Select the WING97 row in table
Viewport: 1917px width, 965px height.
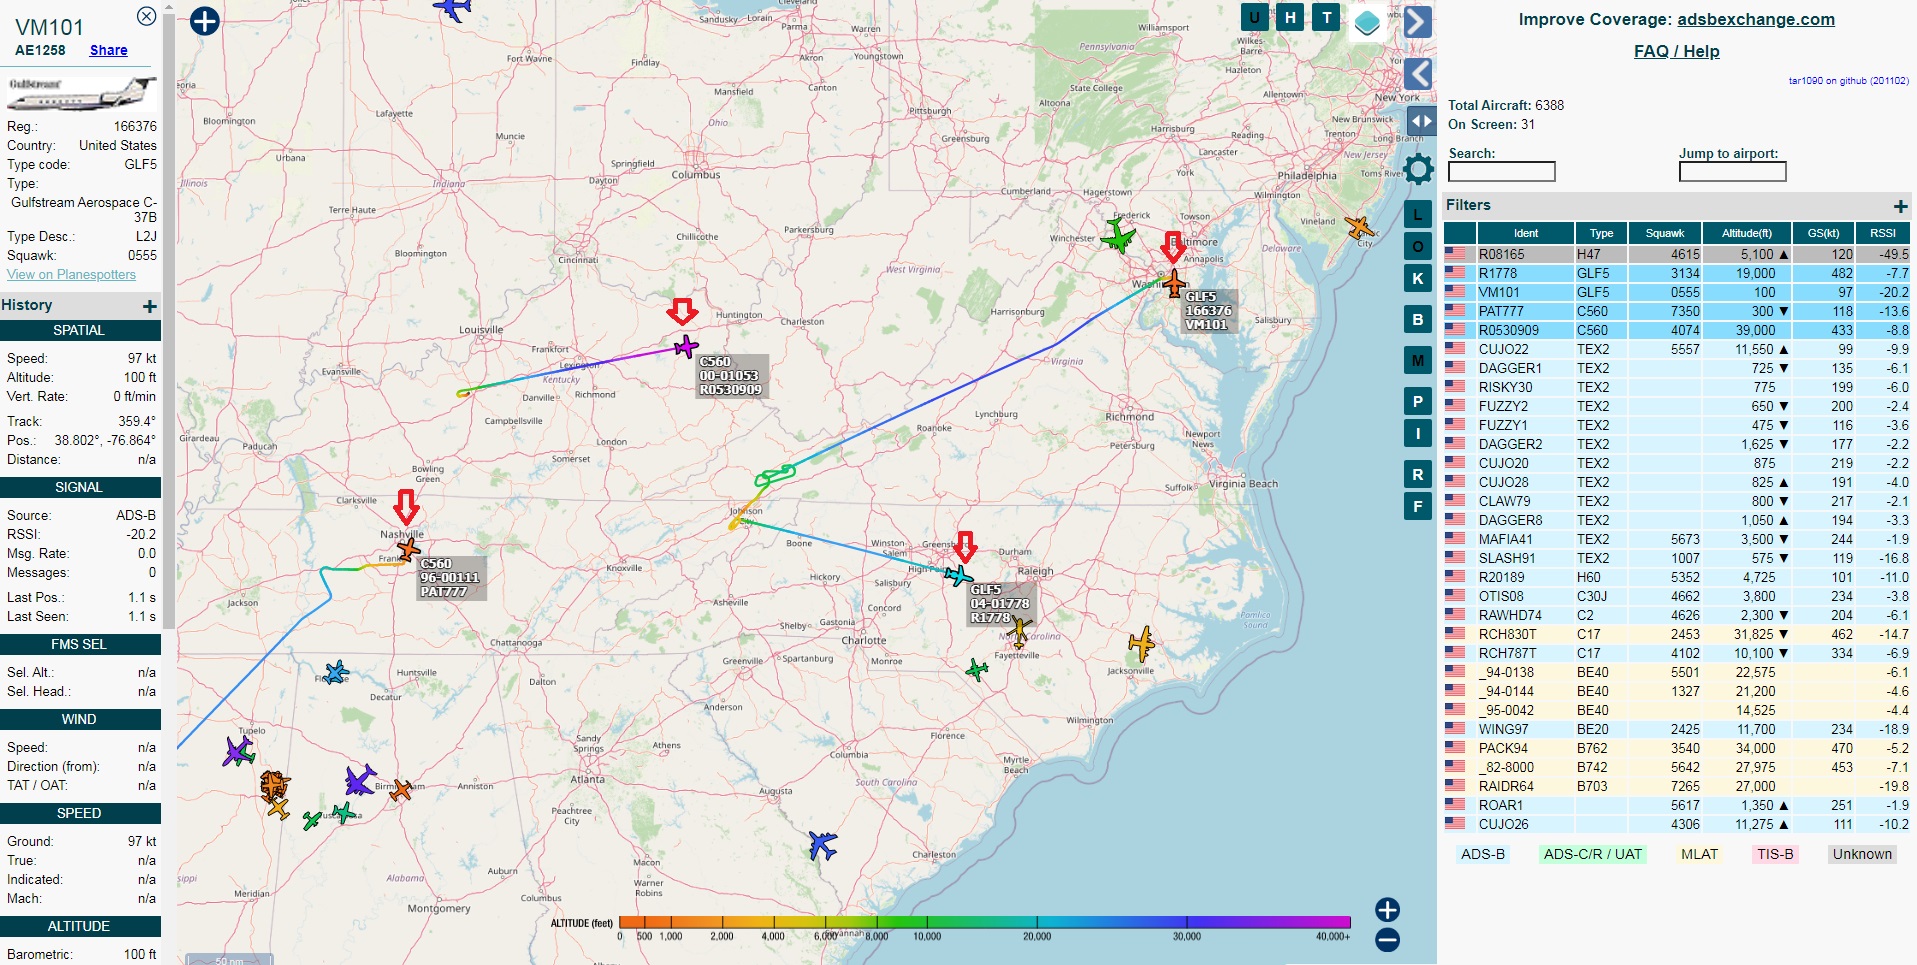point(1677,729)
